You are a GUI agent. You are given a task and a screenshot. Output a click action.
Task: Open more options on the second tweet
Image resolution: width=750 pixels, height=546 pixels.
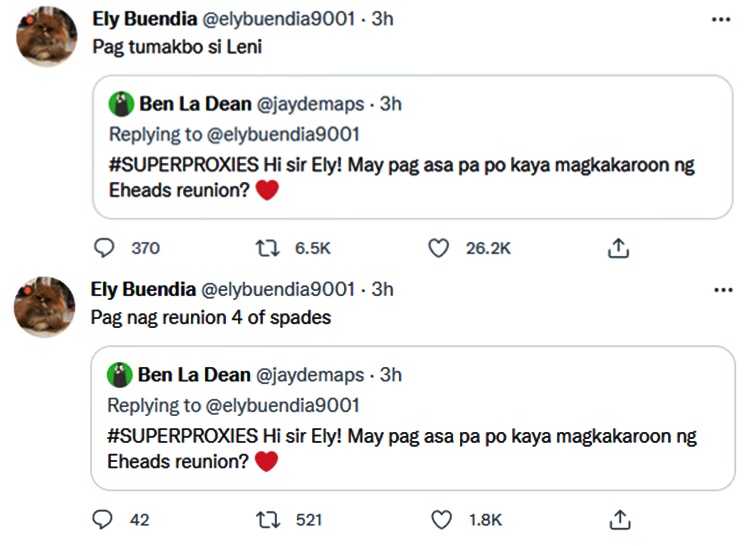(721, 290)
